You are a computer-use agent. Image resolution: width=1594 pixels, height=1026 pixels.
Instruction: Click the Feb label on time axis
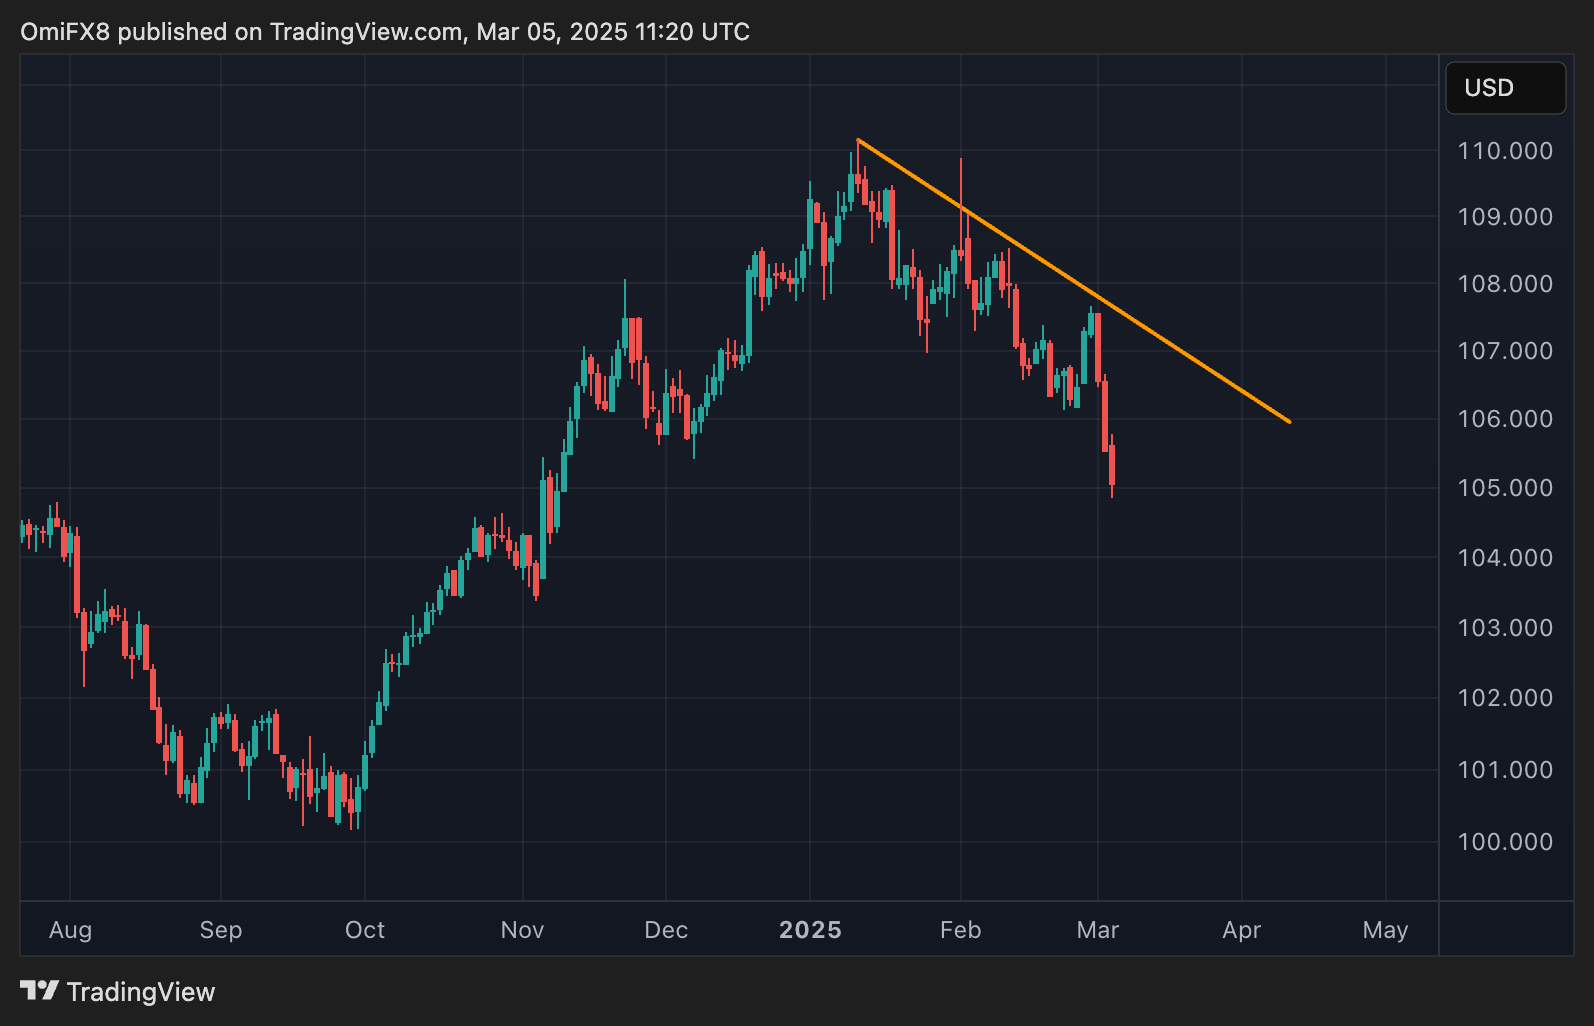(x=960, y=930)
